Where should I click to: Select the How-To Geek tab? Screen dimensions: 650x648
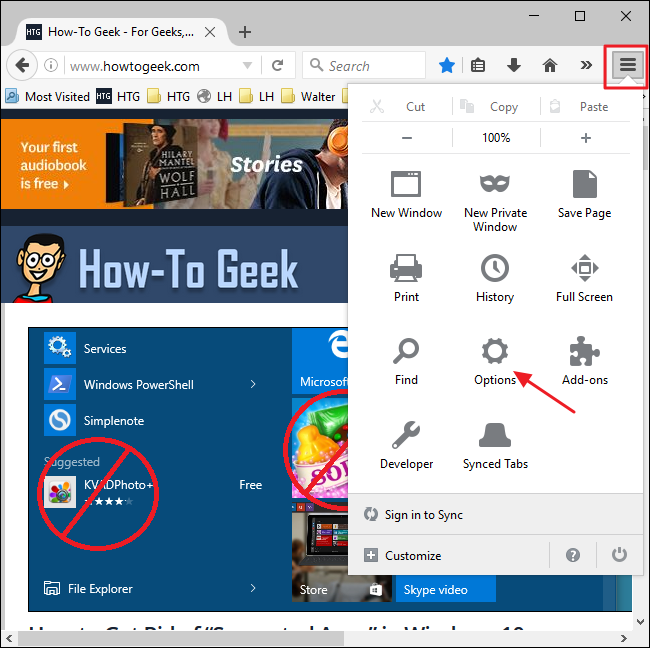point(120,32)
